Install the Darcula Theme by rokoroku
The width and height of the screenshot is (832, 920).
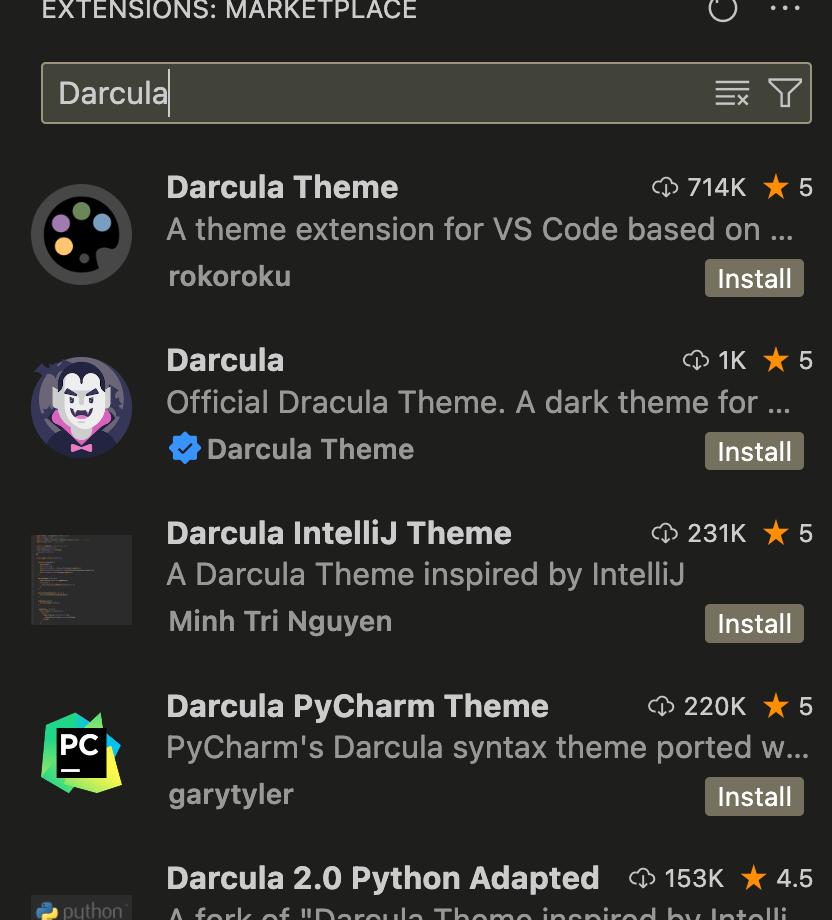754,278
